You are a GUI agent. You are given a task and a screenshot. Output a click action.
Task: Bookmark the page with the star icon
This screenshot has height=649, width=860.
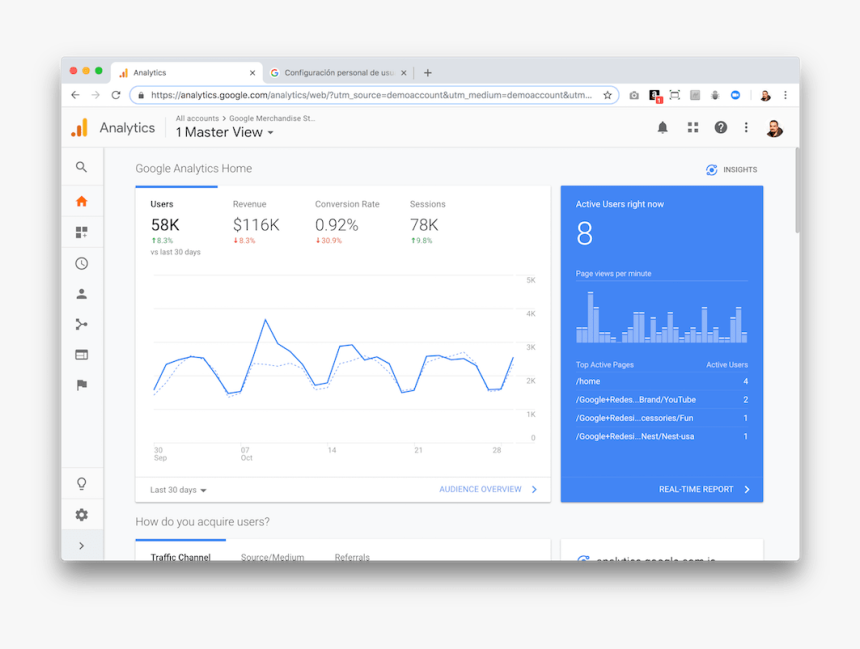(607, 95)
